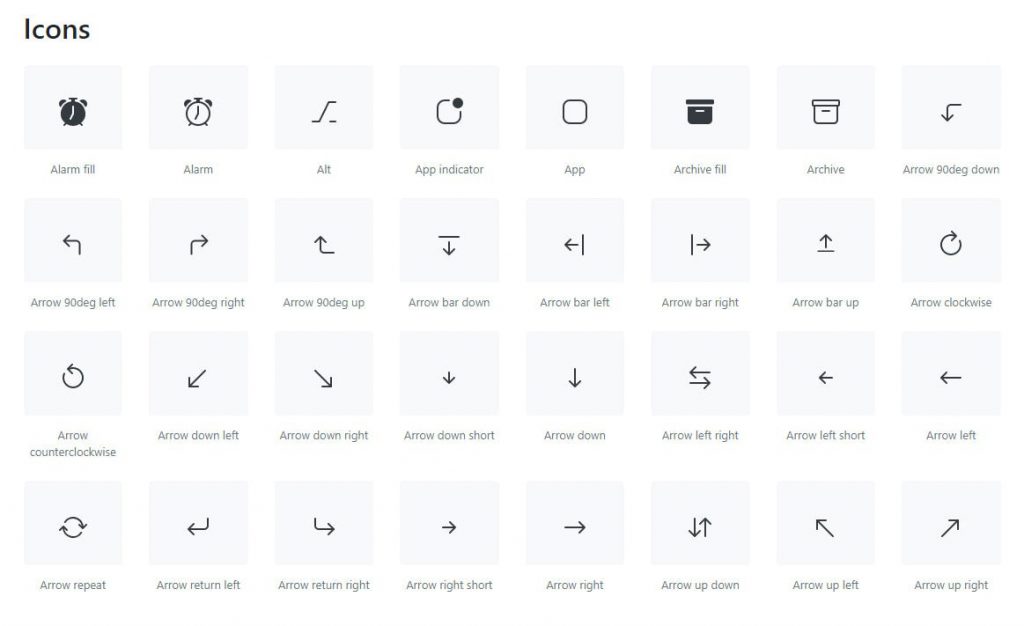This screenshot has width=1024, height=626.
Task: Select the Arrow bar down icon
Action: coord(449,245)
